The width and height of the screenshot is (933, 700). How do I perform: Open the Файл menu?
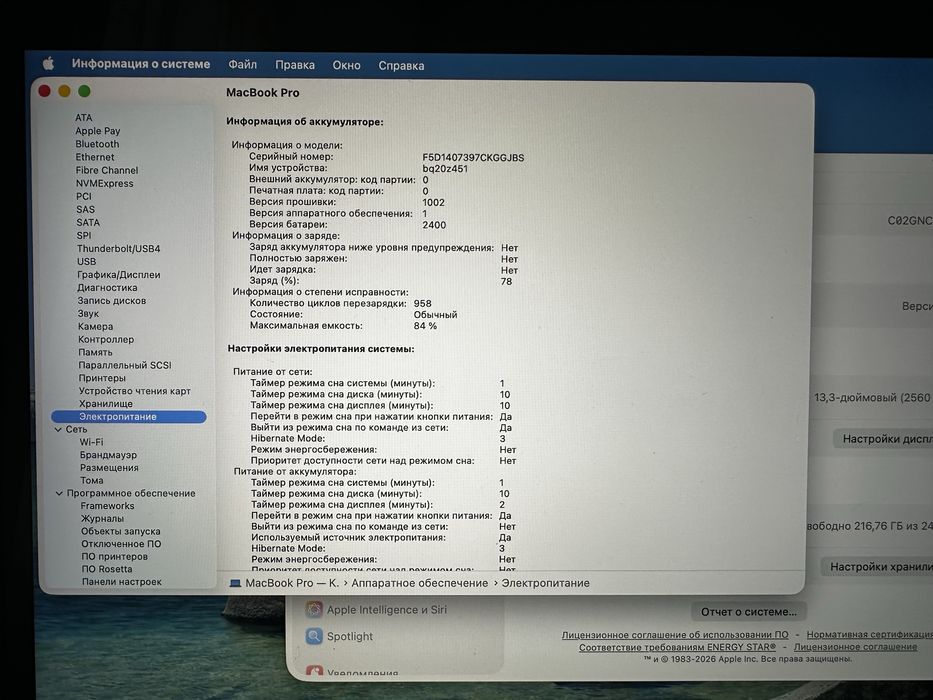pyautogui.click(x=243, y=64)
